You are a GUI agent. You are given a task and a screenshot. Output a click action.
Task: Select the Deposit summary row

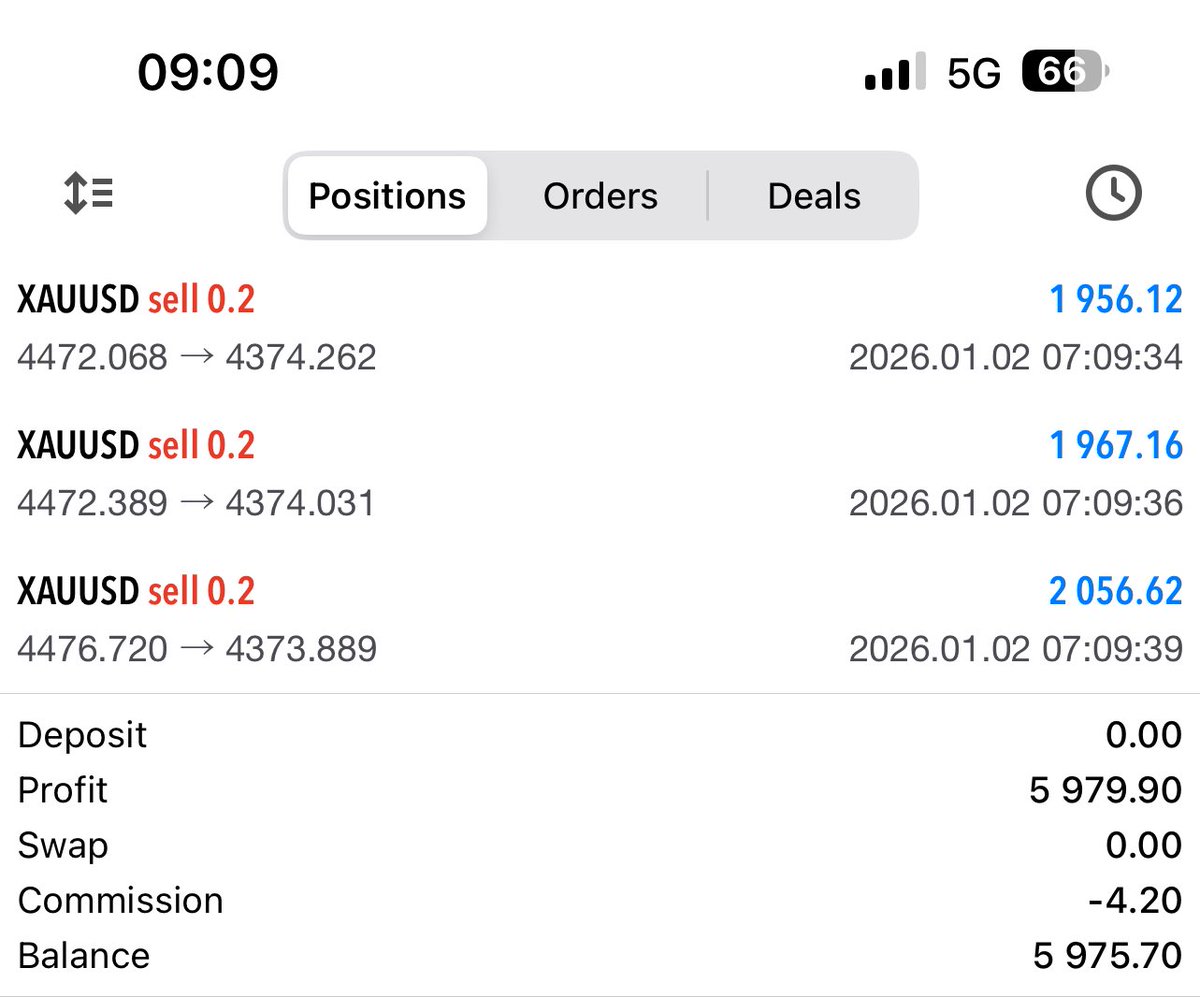tap(600, 735)
